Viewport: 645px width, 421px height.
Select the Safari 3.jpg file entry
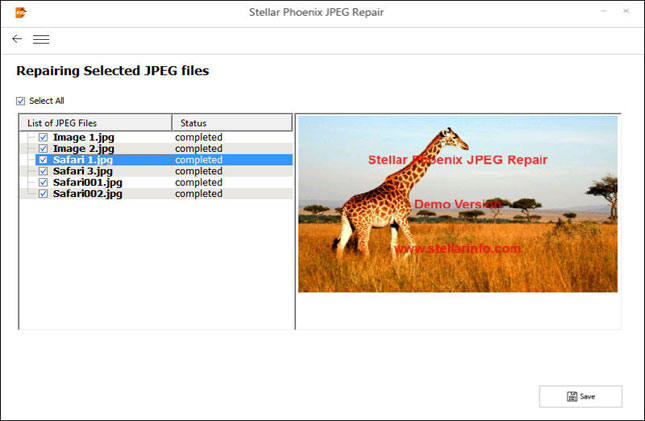coord(82,171)
